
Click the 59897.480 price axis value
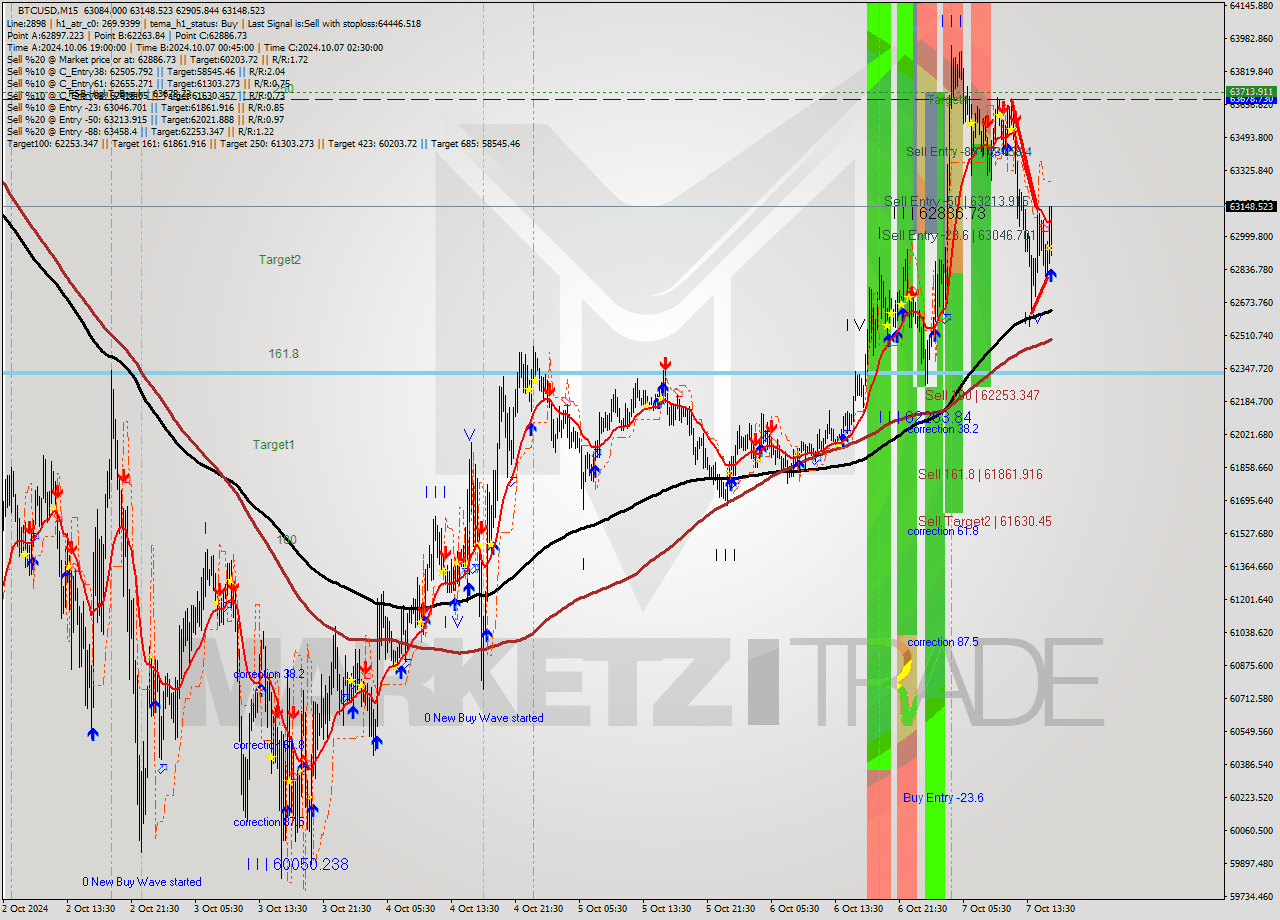[1252, 864]
